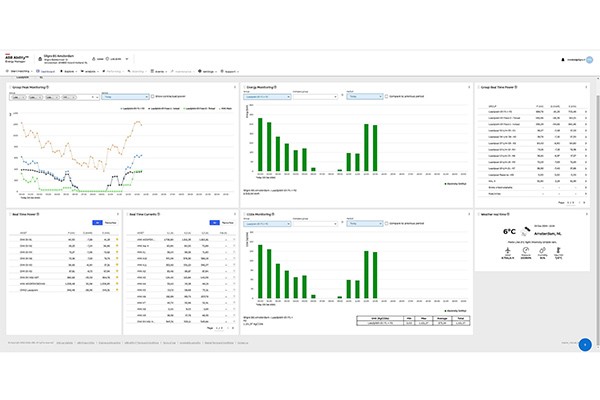Click the ABB Ability Energy Manager logo
Viewport: 600px width, 400px height.
click(21, 59)
